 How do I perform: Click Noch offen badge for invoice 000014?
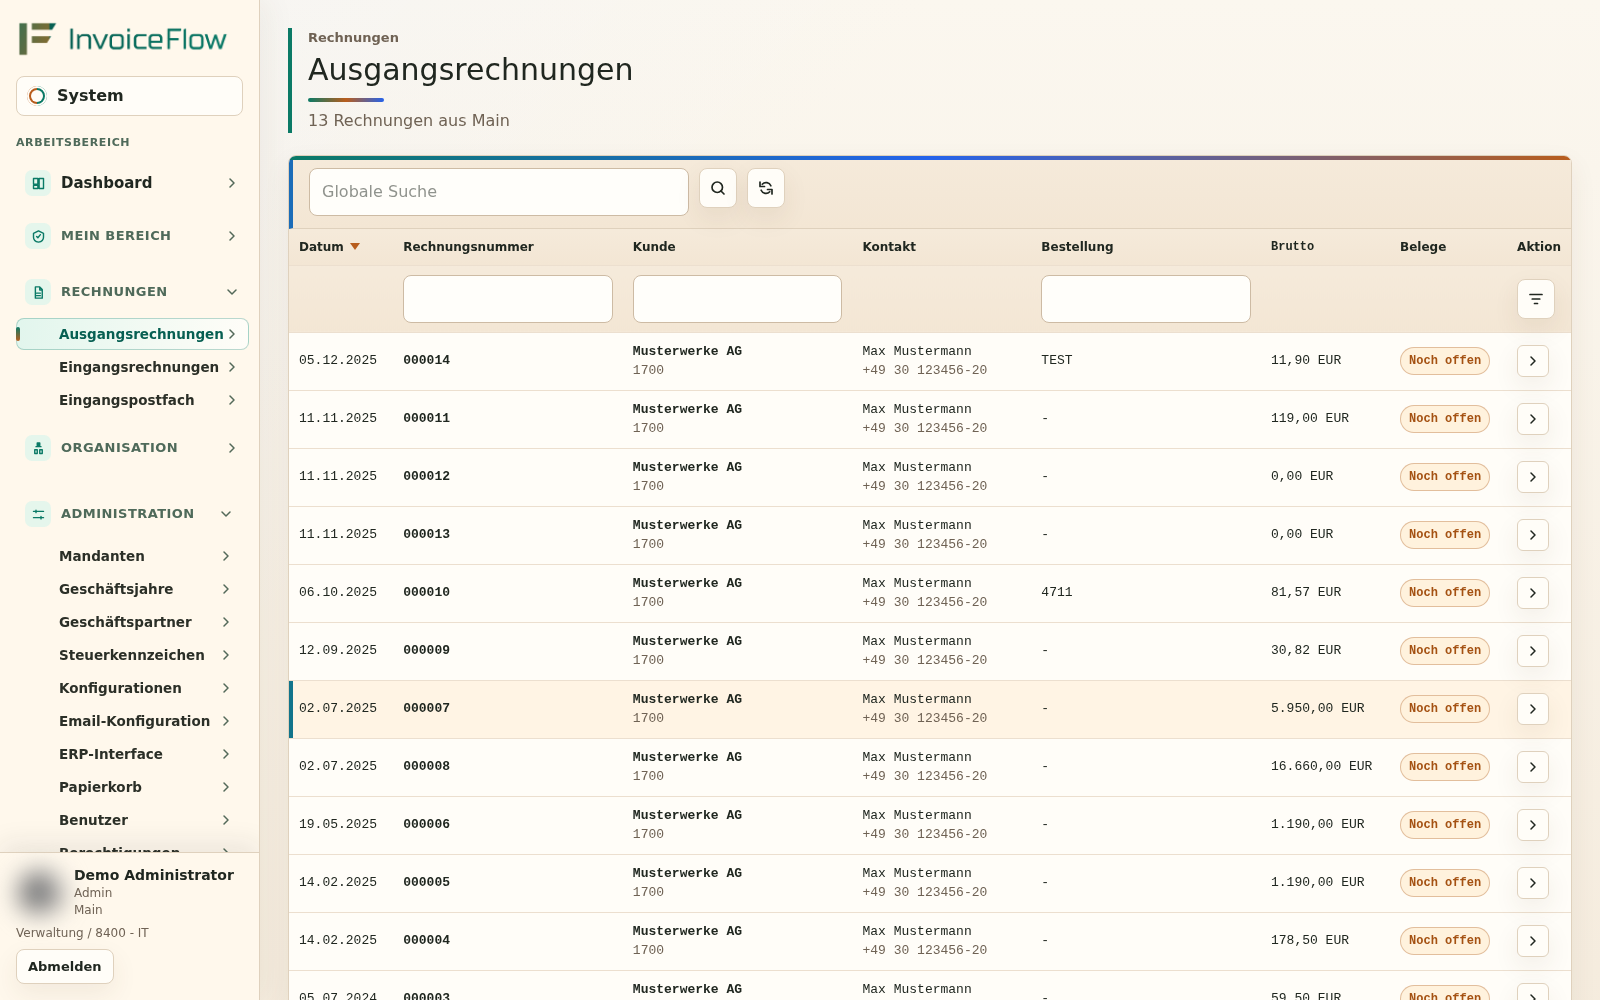pos(1445,361)
